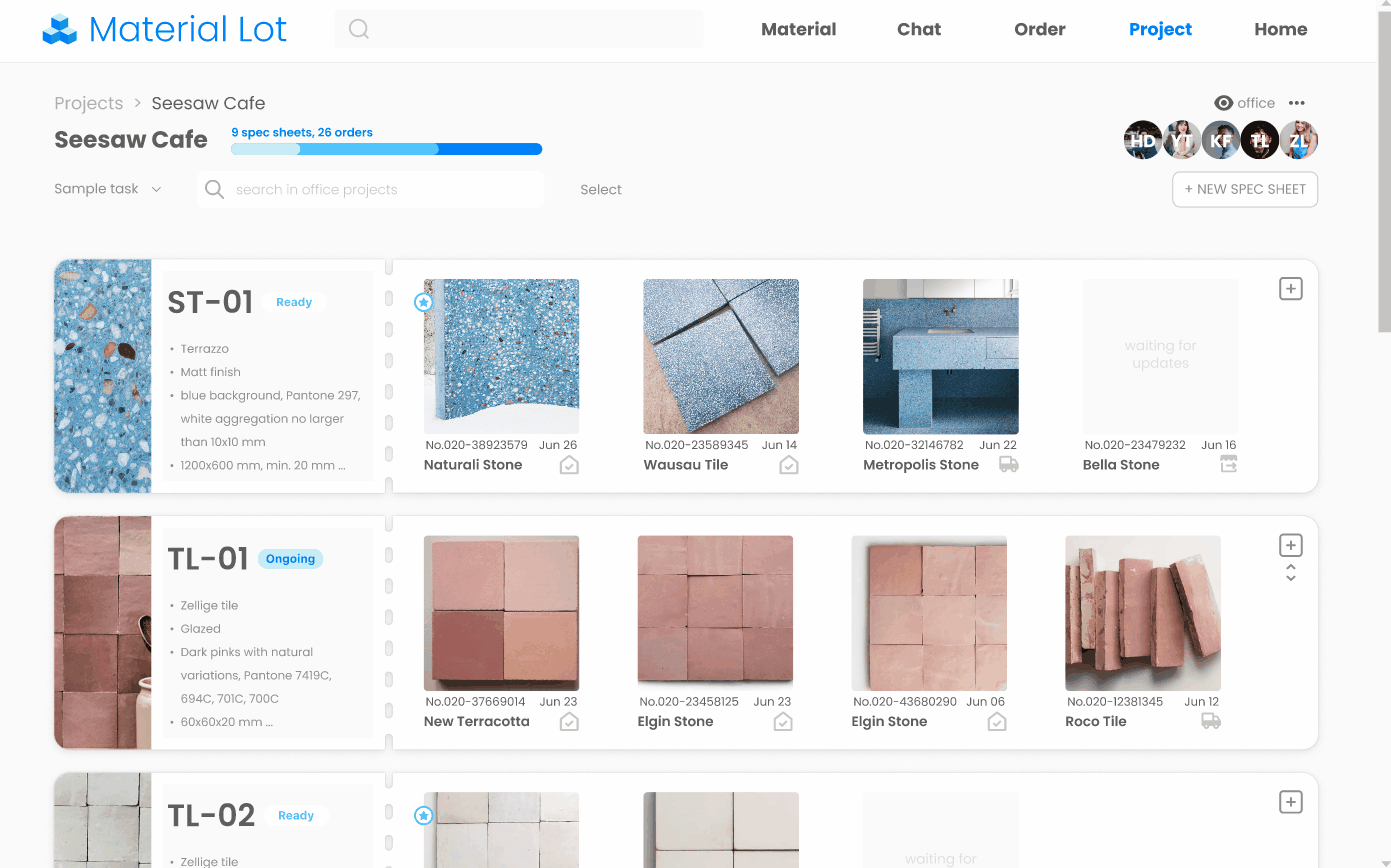Click the ST-01 Ready status badge
The height and width of the screenshot is (868, 1391).
[294, 302]
